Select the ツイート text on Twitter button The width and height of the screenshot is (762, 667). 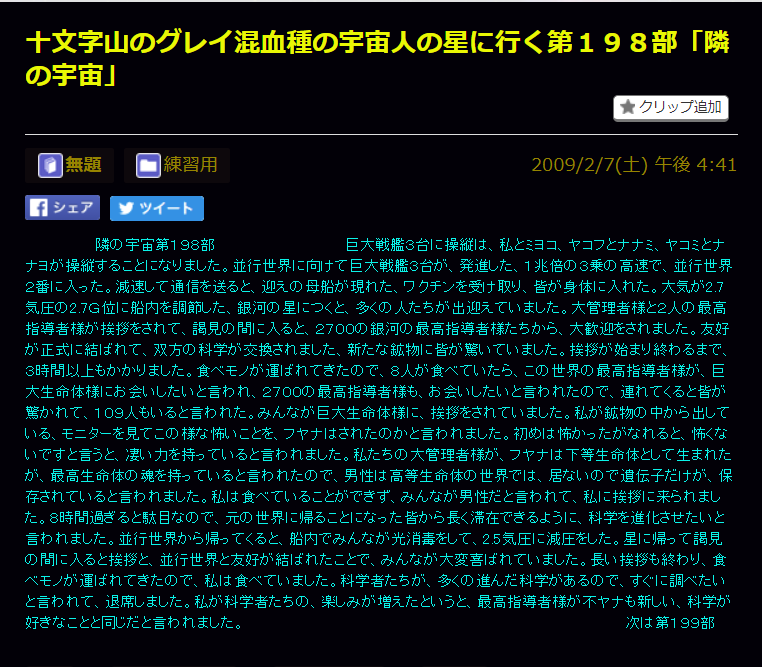click(x=166, y=208)
